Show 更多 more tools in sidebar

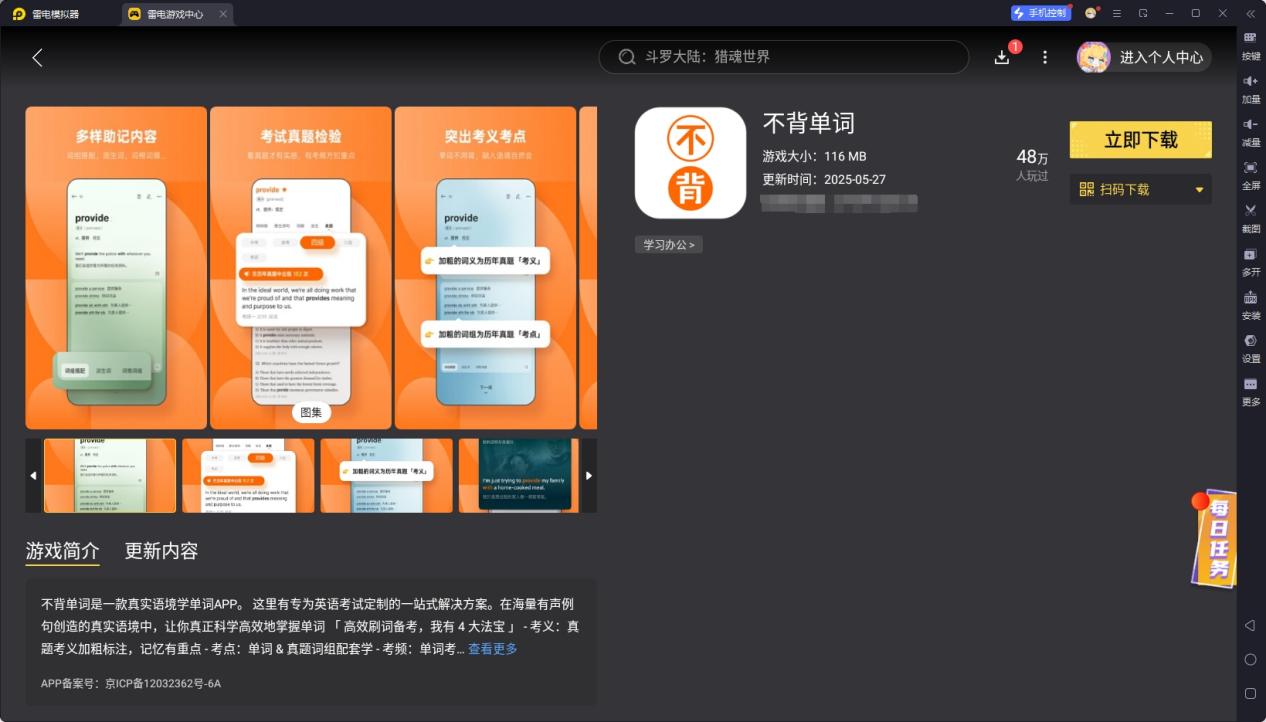coord(1251,390)
